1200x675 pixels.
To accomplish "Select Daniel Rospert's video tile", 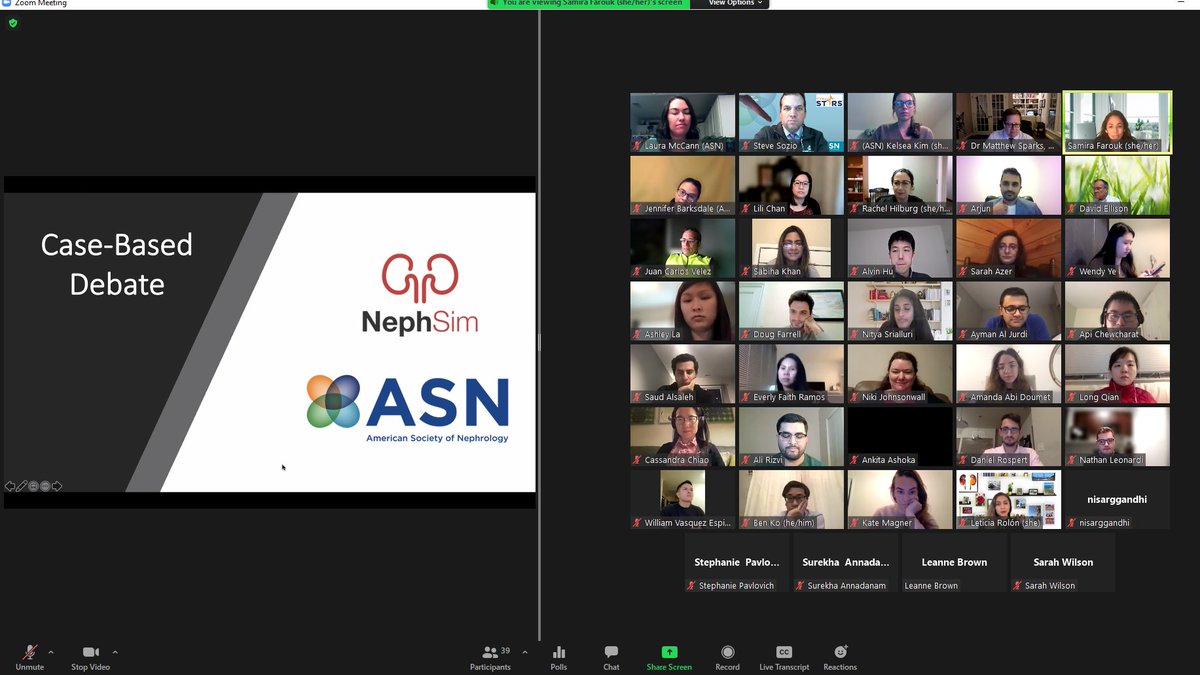I will point(1008,437).
